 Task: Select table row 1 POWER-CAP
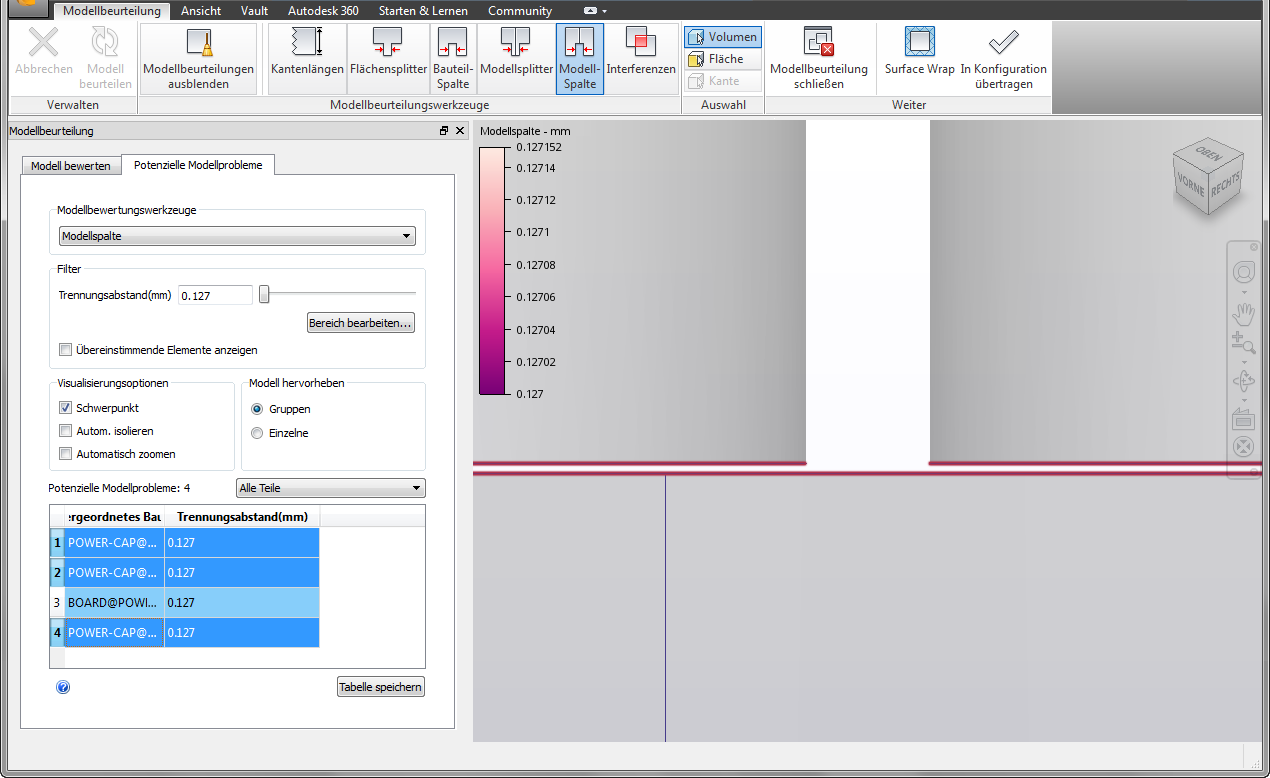click(x=185, y=542)
